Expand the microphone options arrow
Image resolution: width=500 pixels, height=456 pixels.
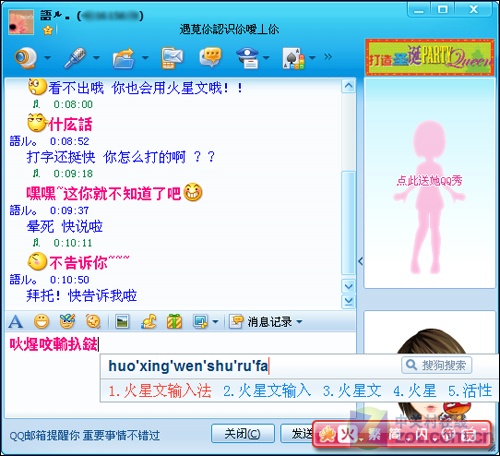click(96, 58)
